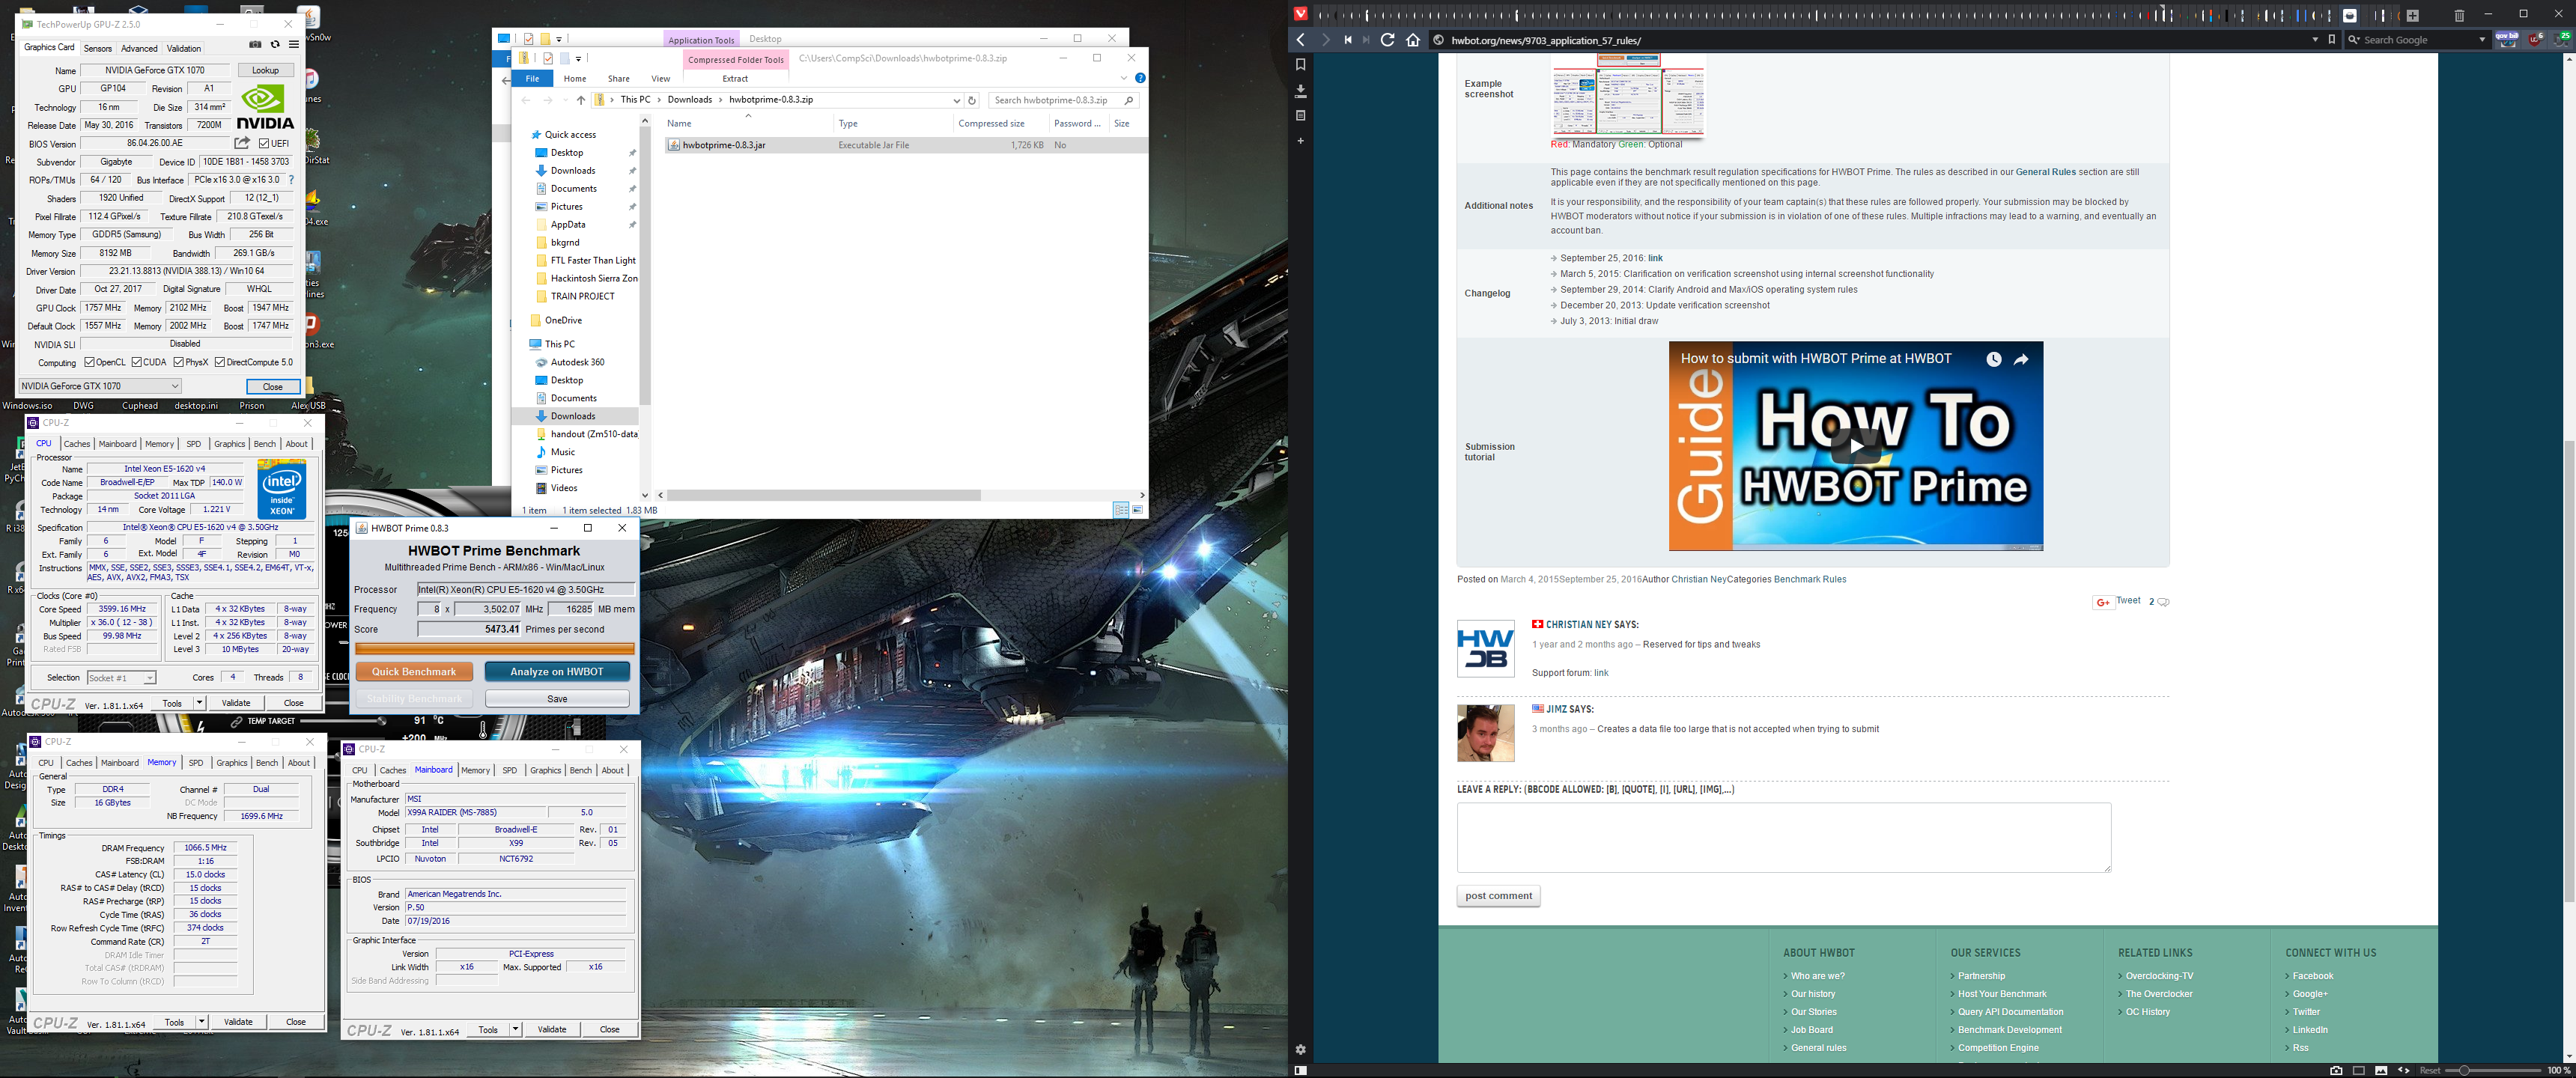
Task: Open Vivaldi Bookmarks panel icon
Action: (1300, 65)
